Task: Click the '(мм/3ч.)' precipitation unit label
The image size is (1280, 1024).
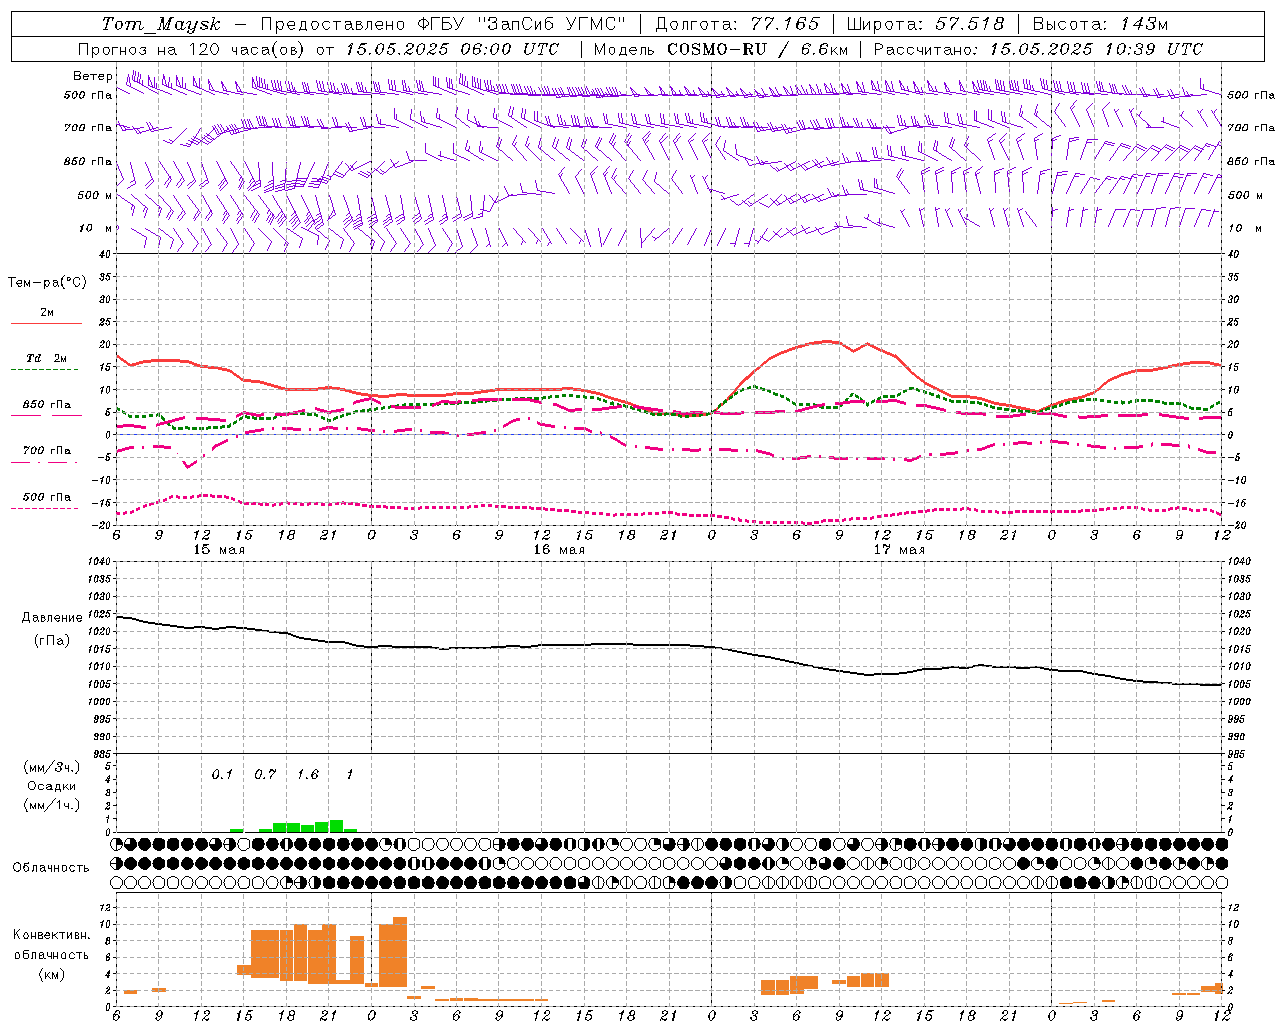Action: click(51, 767)
